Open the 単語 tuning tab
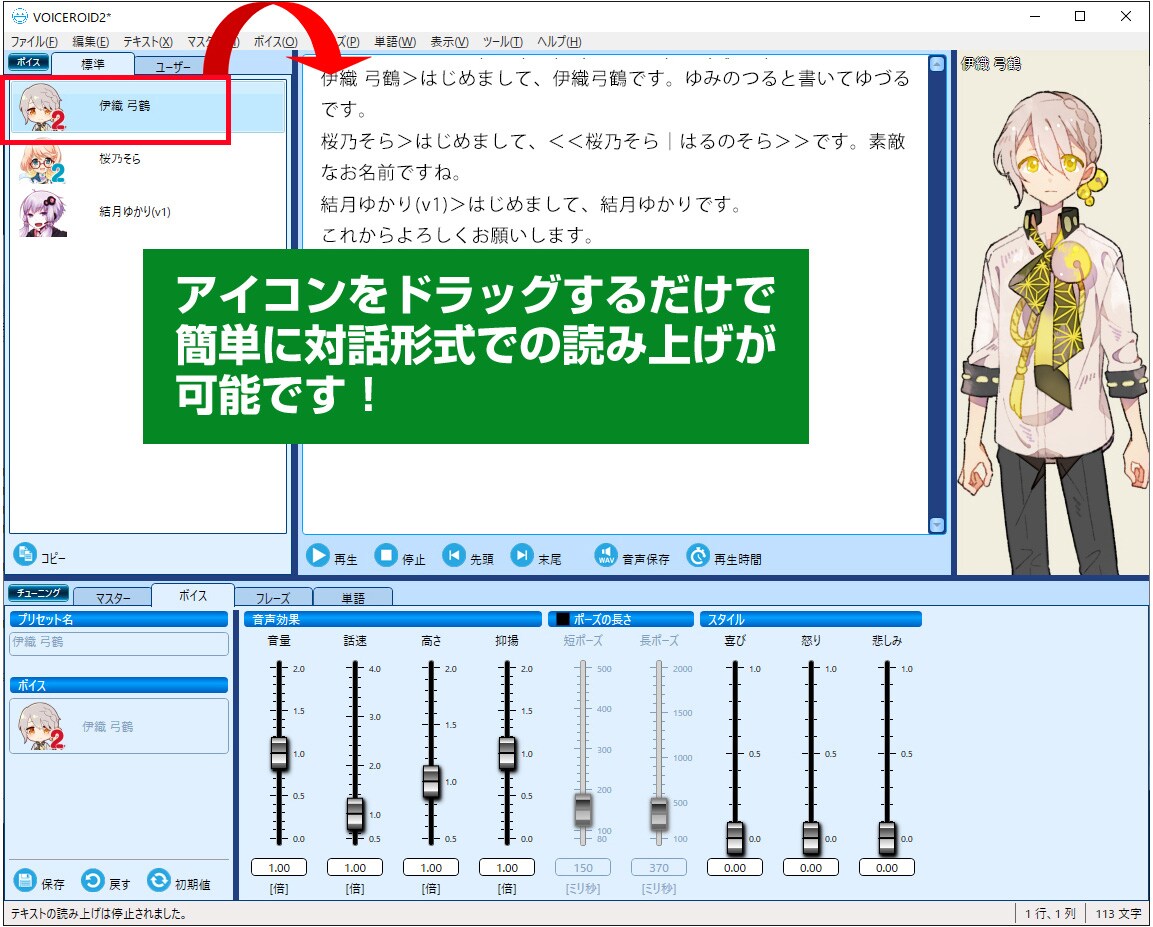The height and width of the screenshot is (927, 1153). point(353,598)
